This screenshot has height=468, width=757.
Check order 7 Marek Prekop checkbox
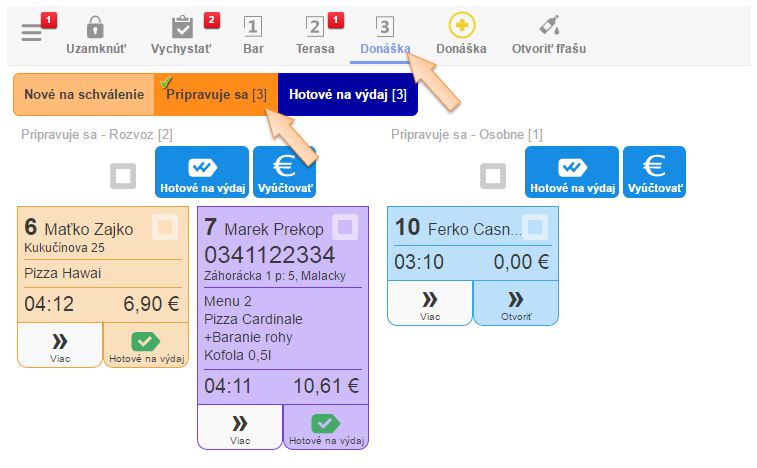pos(345,228)
